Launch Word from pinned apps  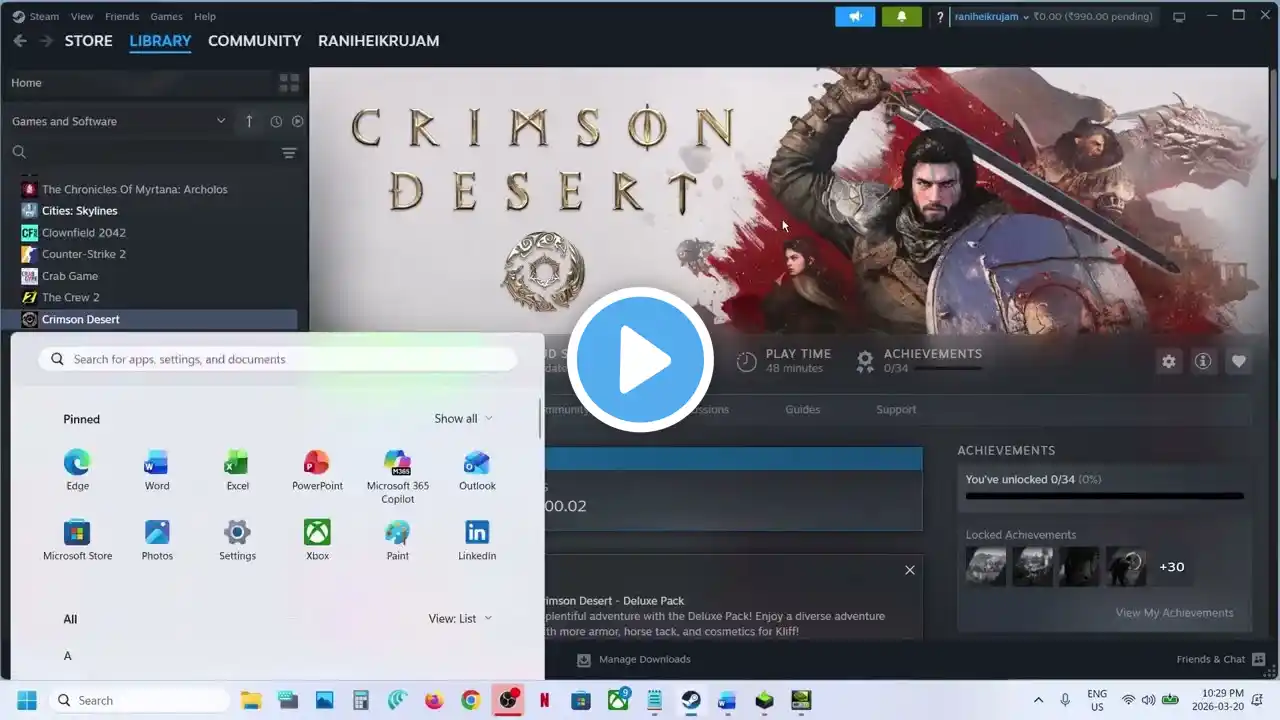coord(157,470)
